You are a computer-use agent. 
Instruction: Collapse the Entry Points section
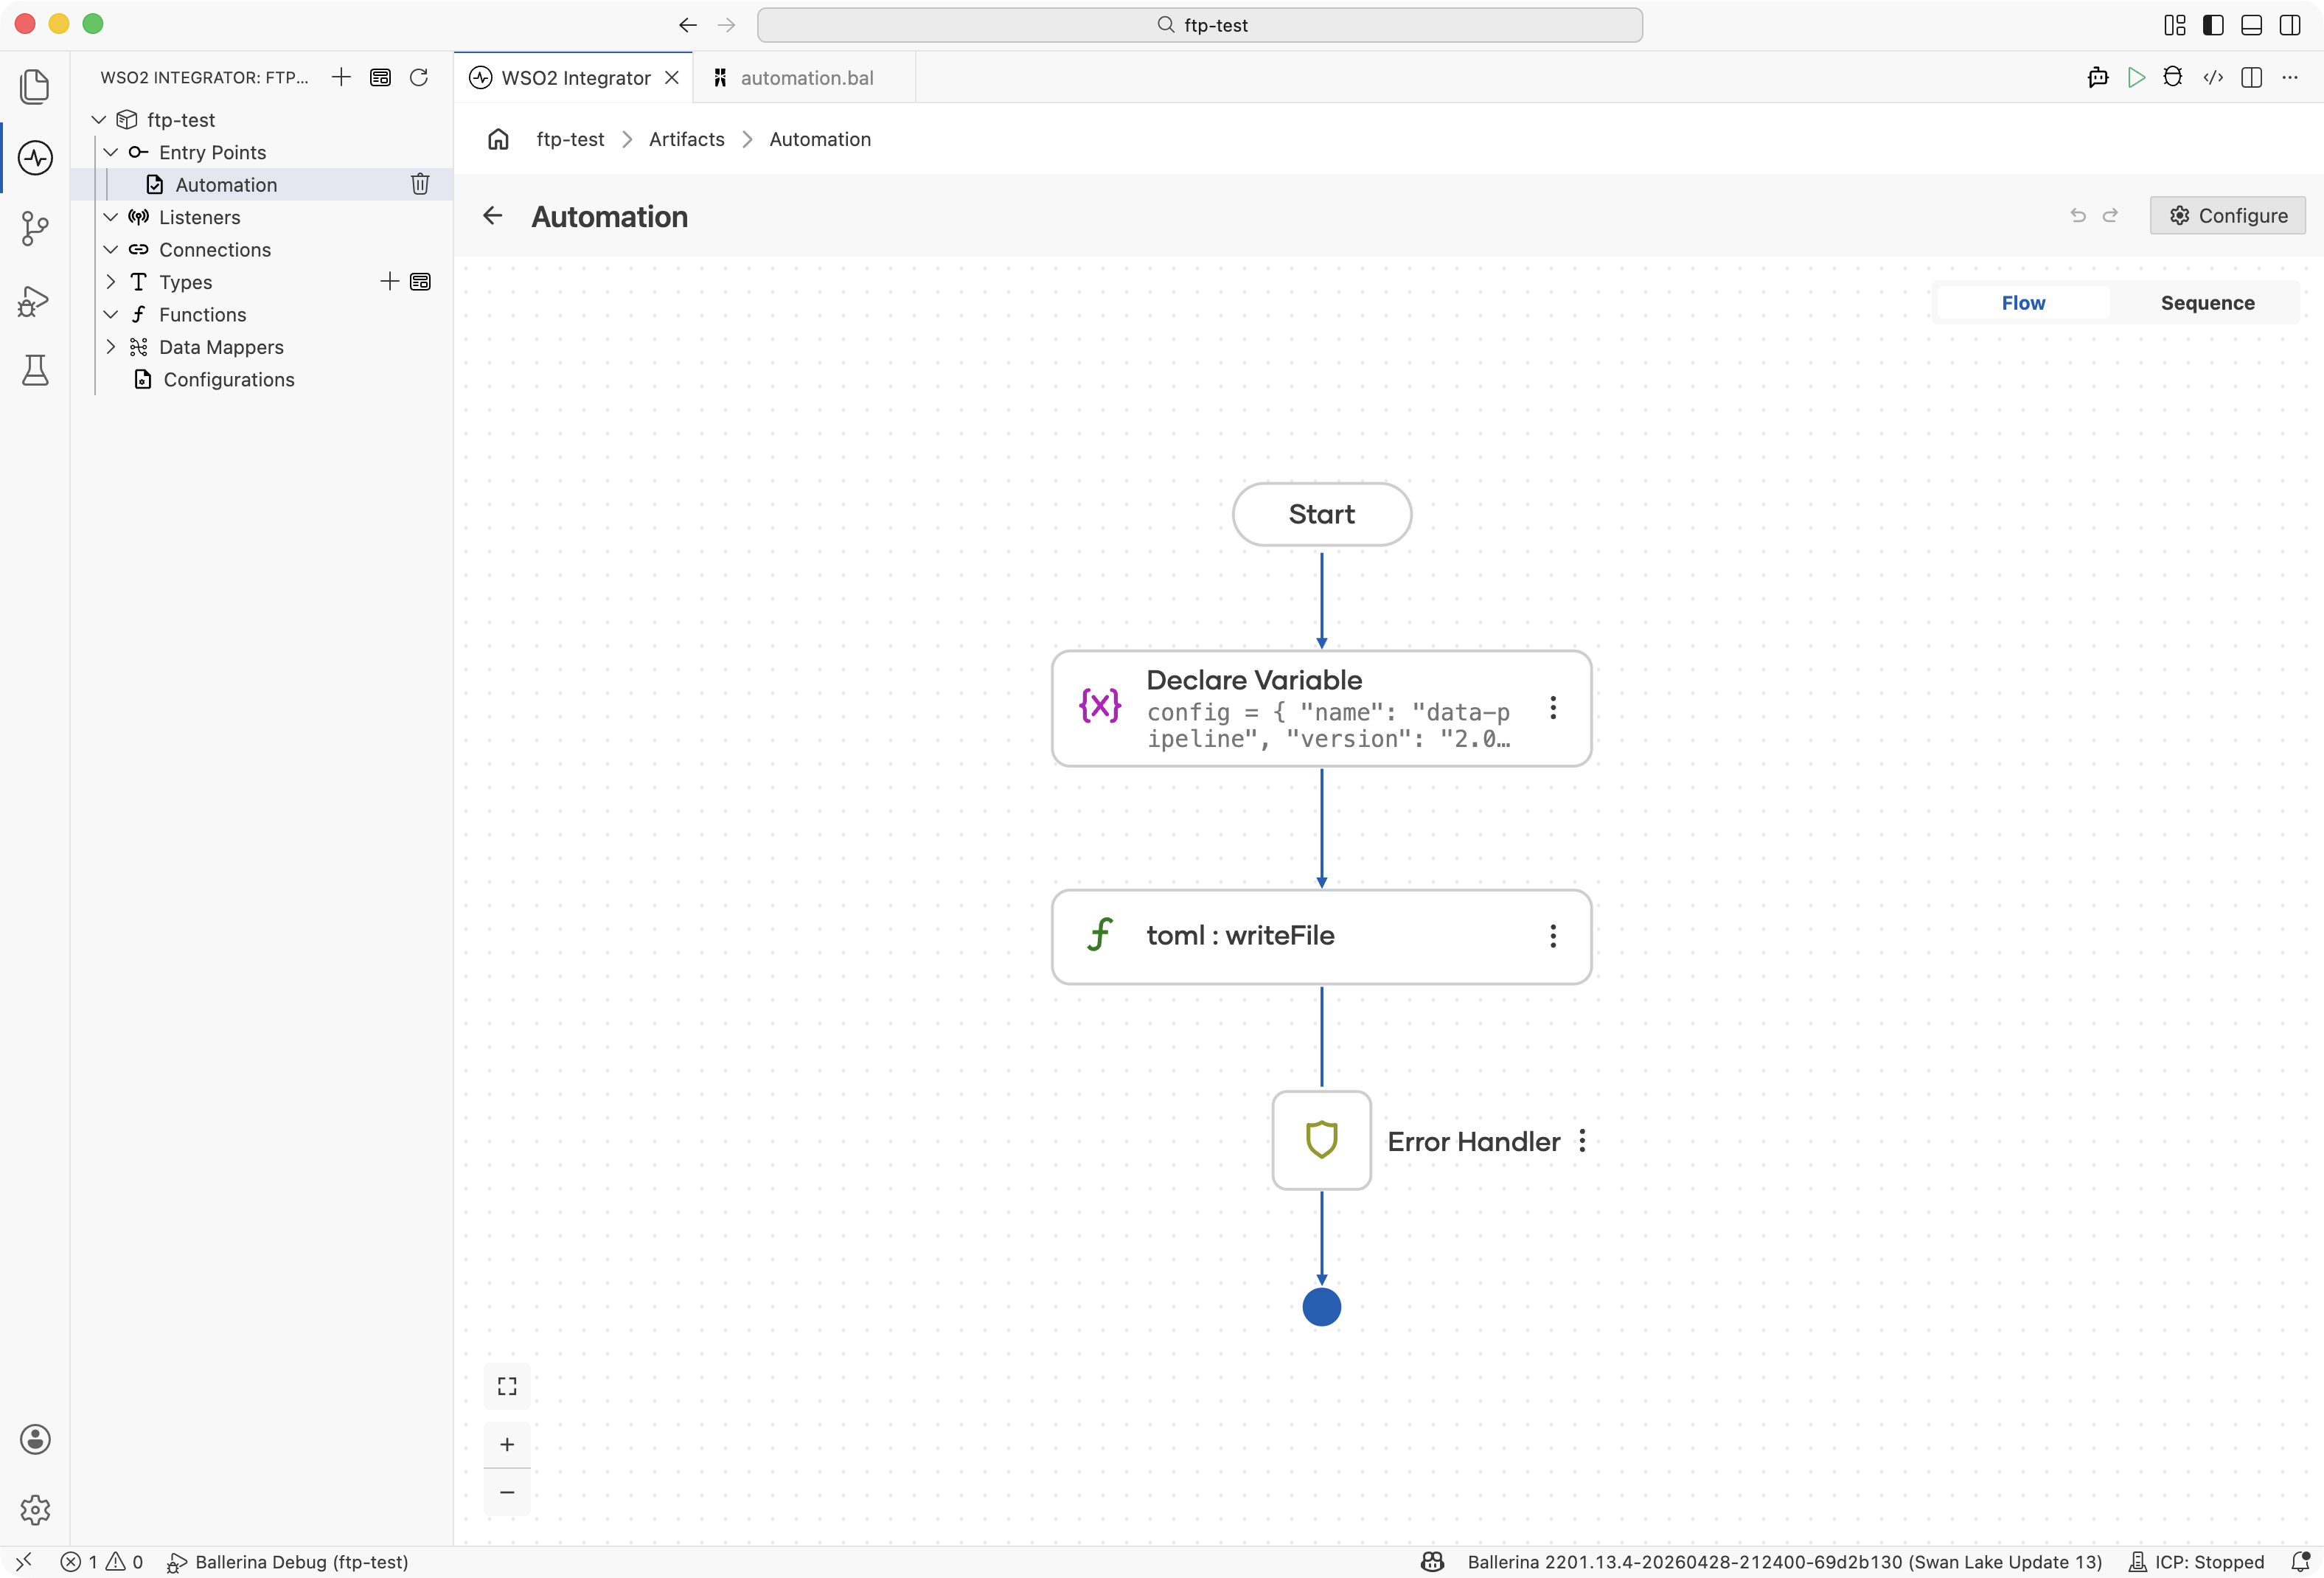pos(111,152)
